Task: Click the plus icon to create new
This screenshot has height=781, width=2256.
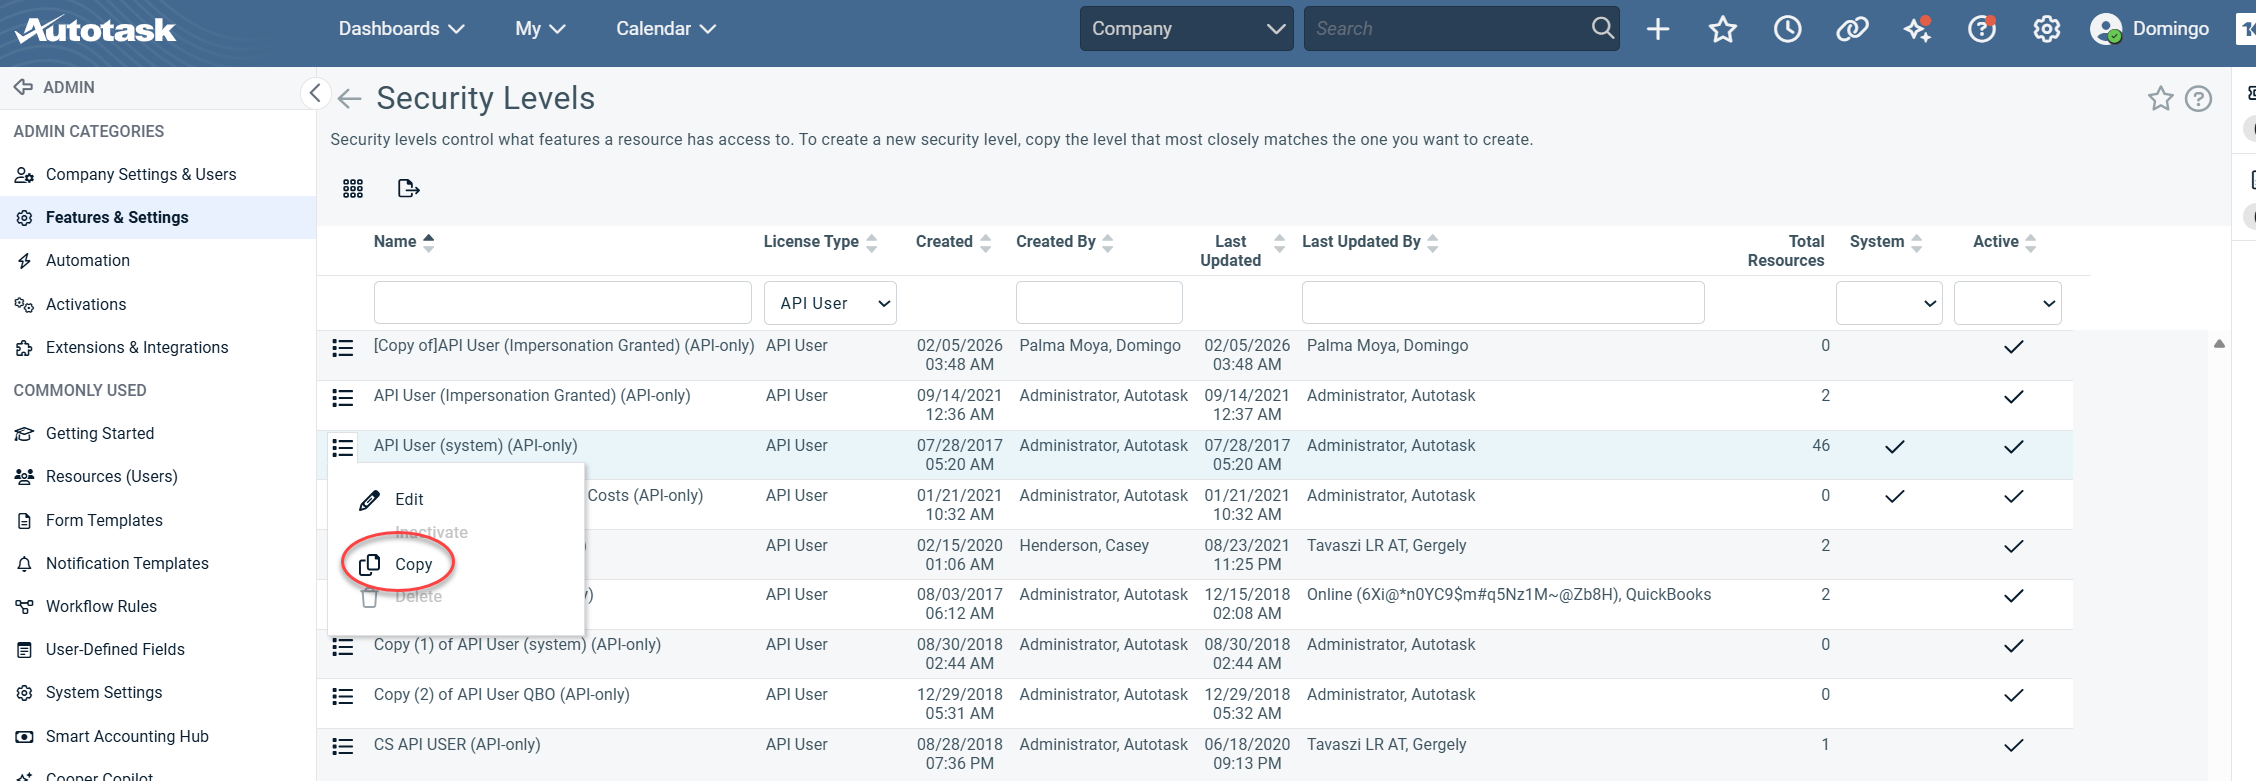Action: click(1658, 29)
